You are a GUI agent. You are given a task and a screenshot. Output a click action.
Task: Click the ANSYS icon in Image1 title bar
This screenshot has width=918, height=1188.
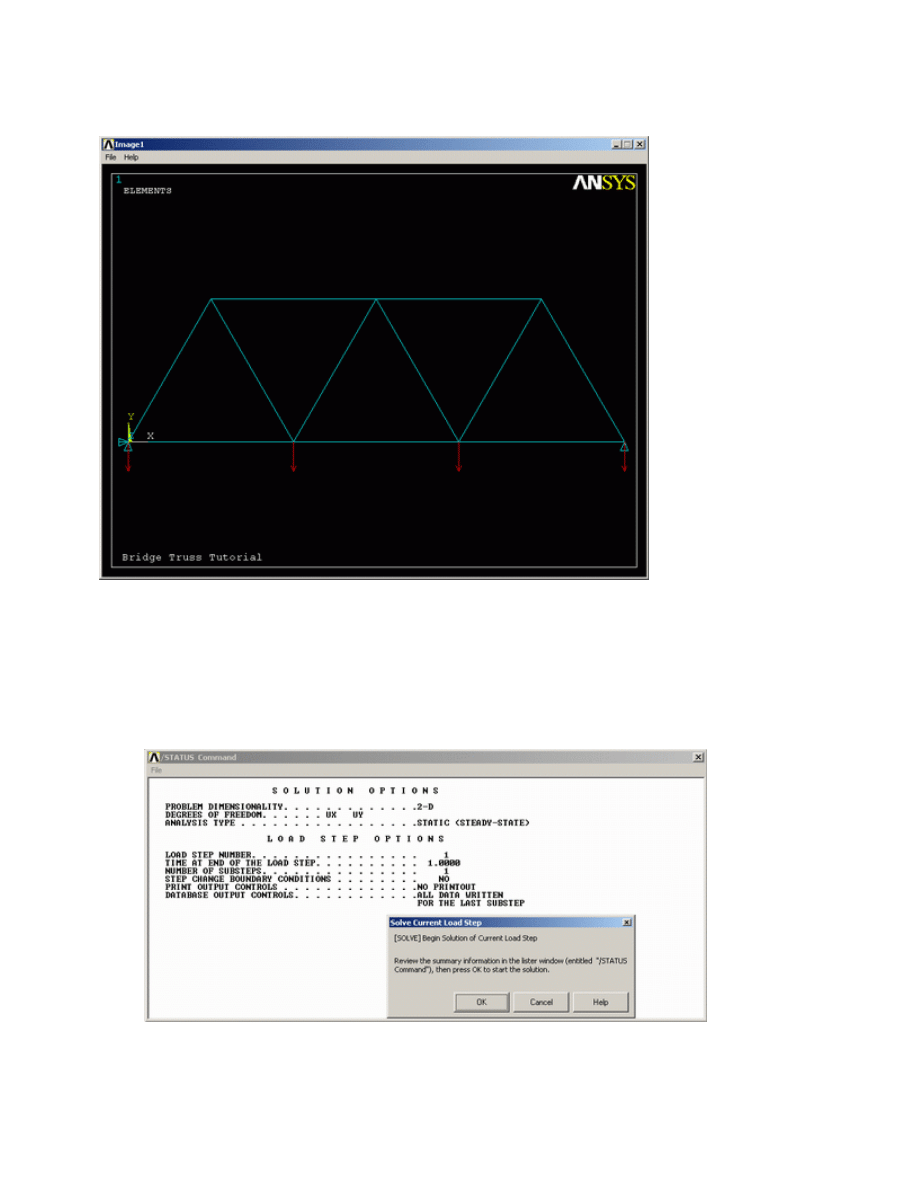click(x=109, y=144)
